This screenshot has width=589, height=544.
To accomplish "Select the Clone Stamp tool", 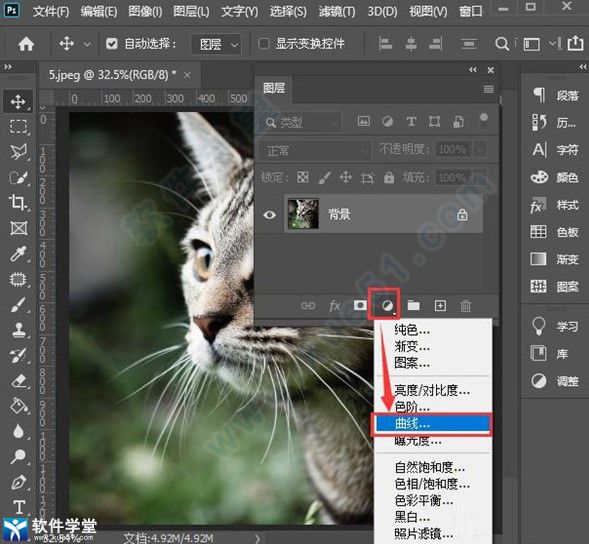I will pos(18,330).
